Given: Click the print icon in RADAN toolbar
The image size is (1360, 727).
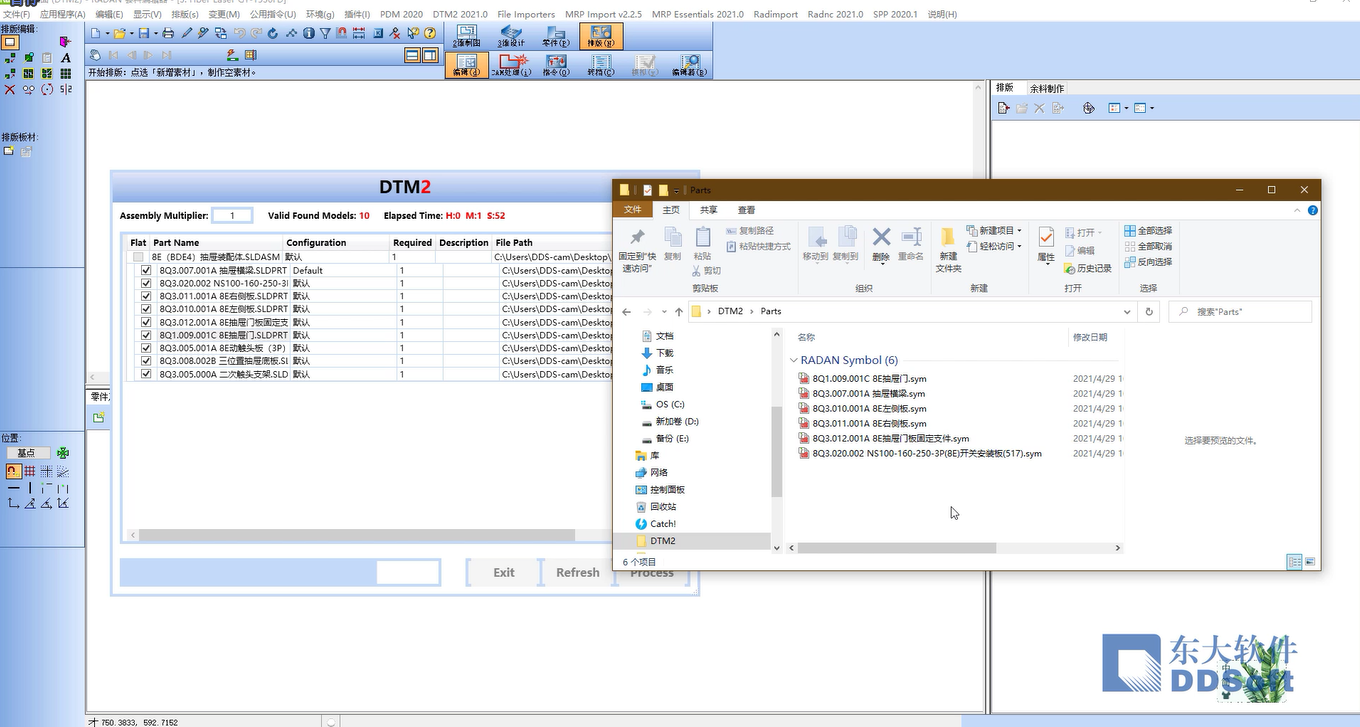Looking at the screenshot, I should (x=168, y=33).
